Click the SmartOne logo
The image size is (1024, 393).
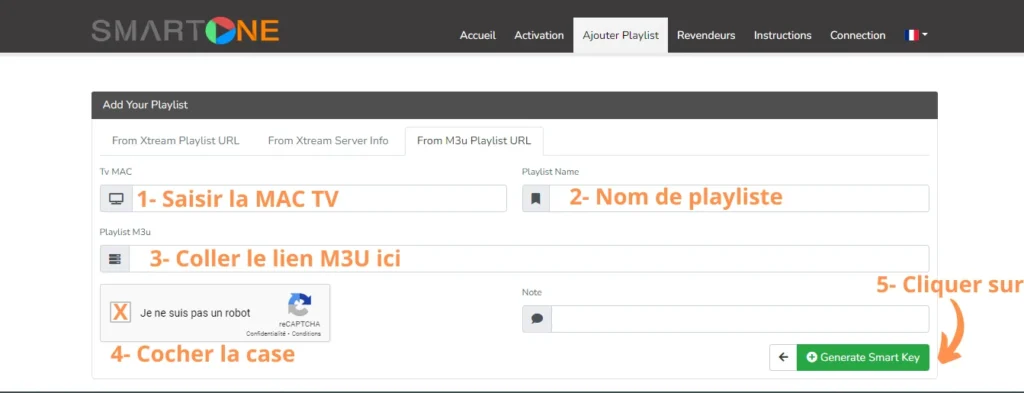(185, 31)
